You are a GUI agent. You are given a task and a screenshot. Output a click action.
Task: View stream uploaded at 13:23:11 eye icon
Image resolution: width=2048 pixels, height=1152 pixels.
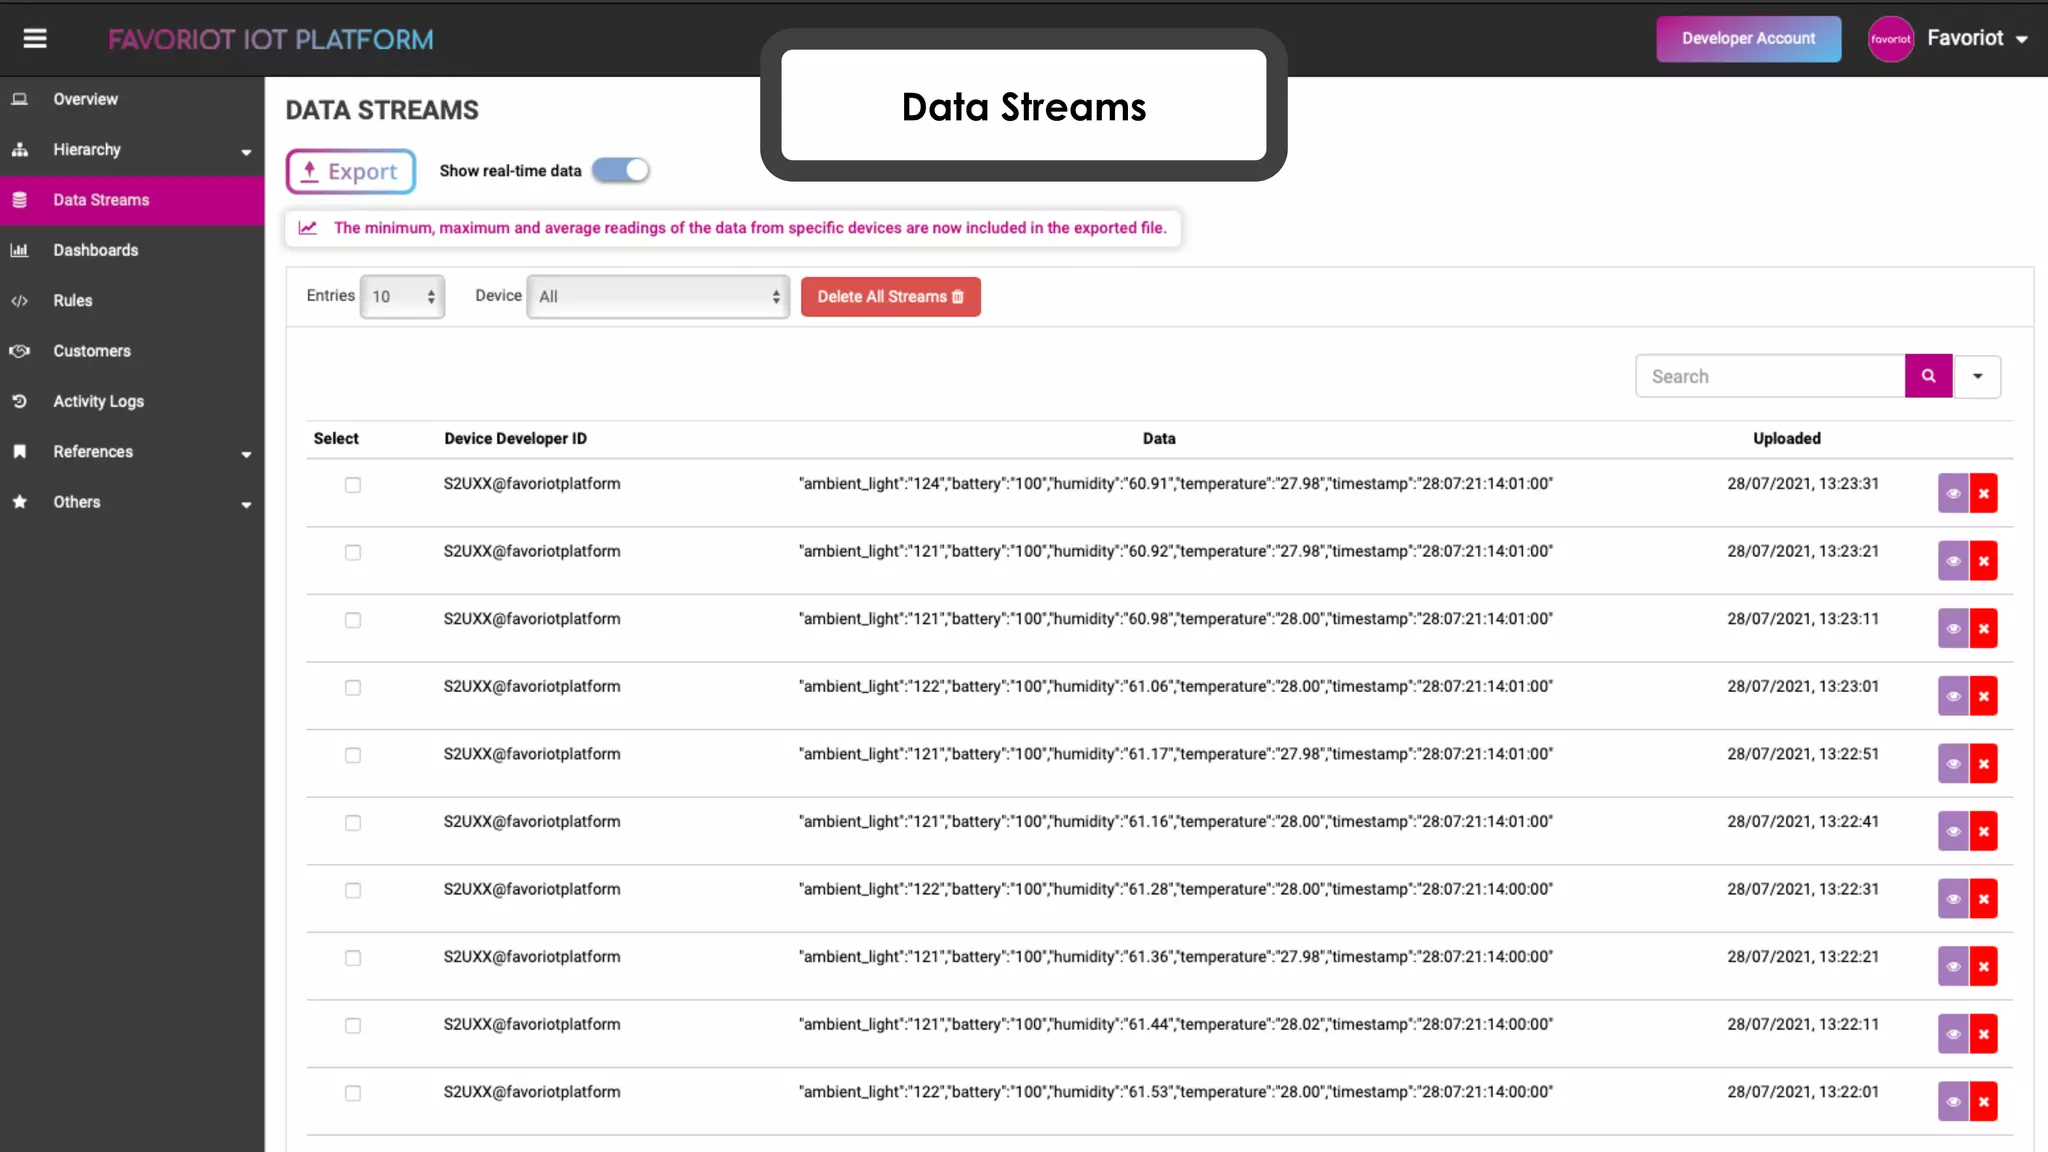[1953, 629]
